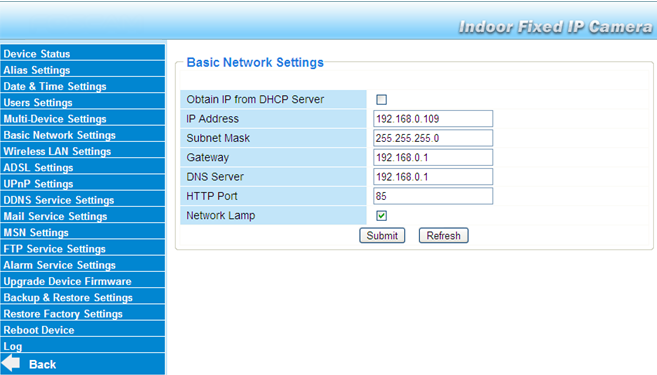This screenshot has width=657, height=375.
Task: Click the Indoor Fixed IP Camera title
Action: click(x=556, y=27)
